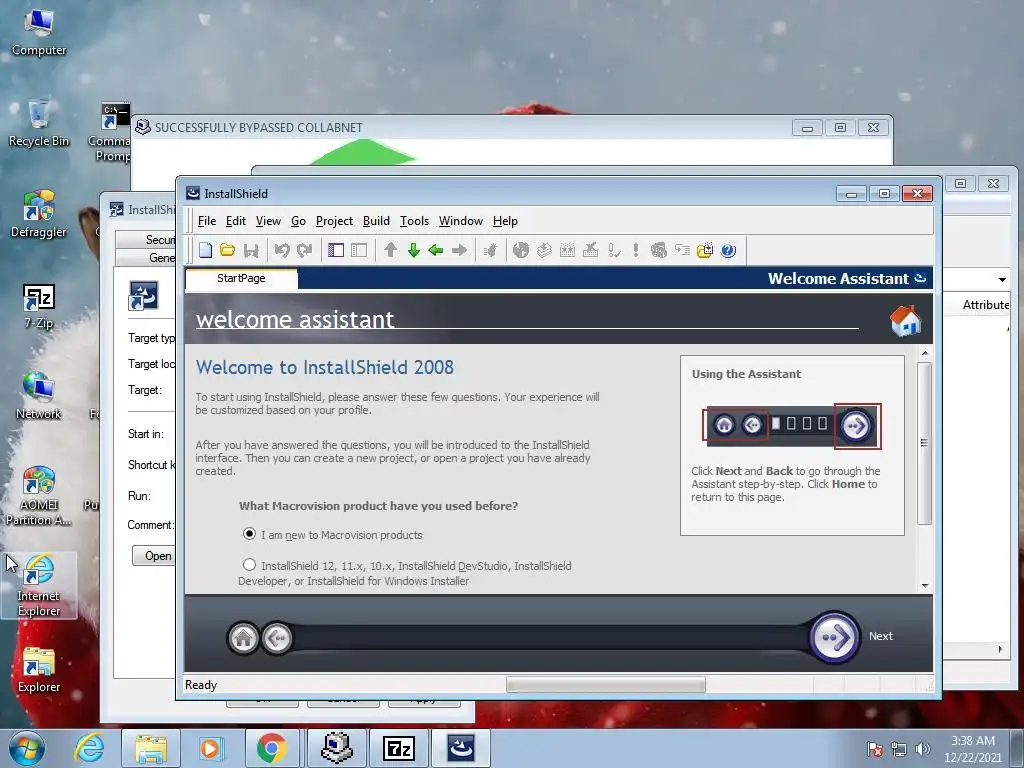The height and width of the screenshot is (768, 1024).
Task: Open the File menu
Action: 206,221
